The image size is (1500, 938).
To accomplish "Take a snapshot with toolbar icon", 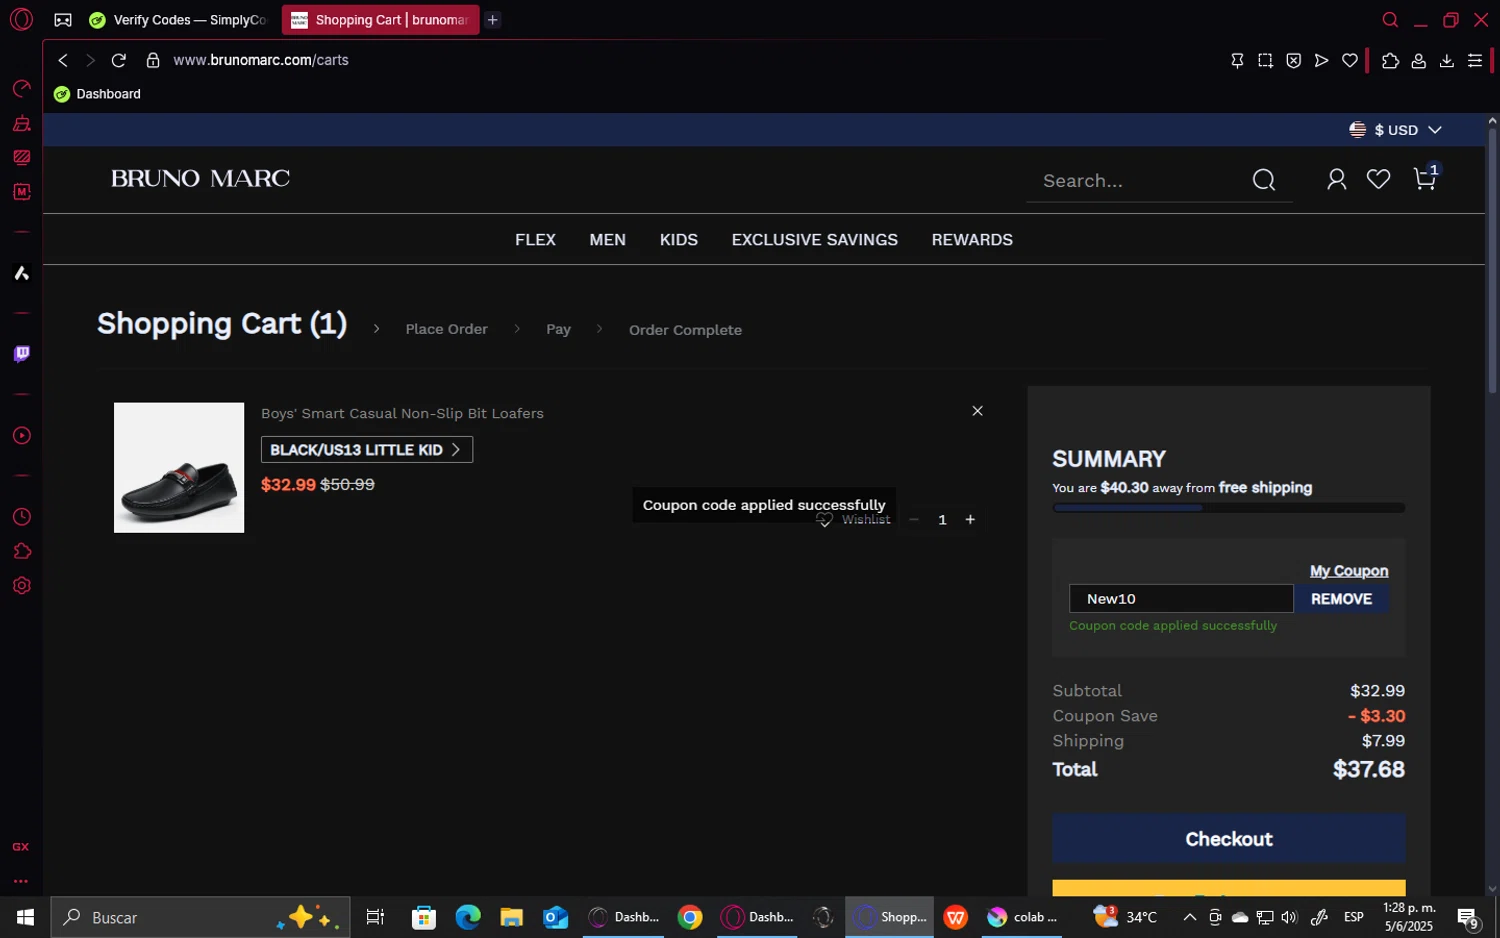I will (1265, 61).
